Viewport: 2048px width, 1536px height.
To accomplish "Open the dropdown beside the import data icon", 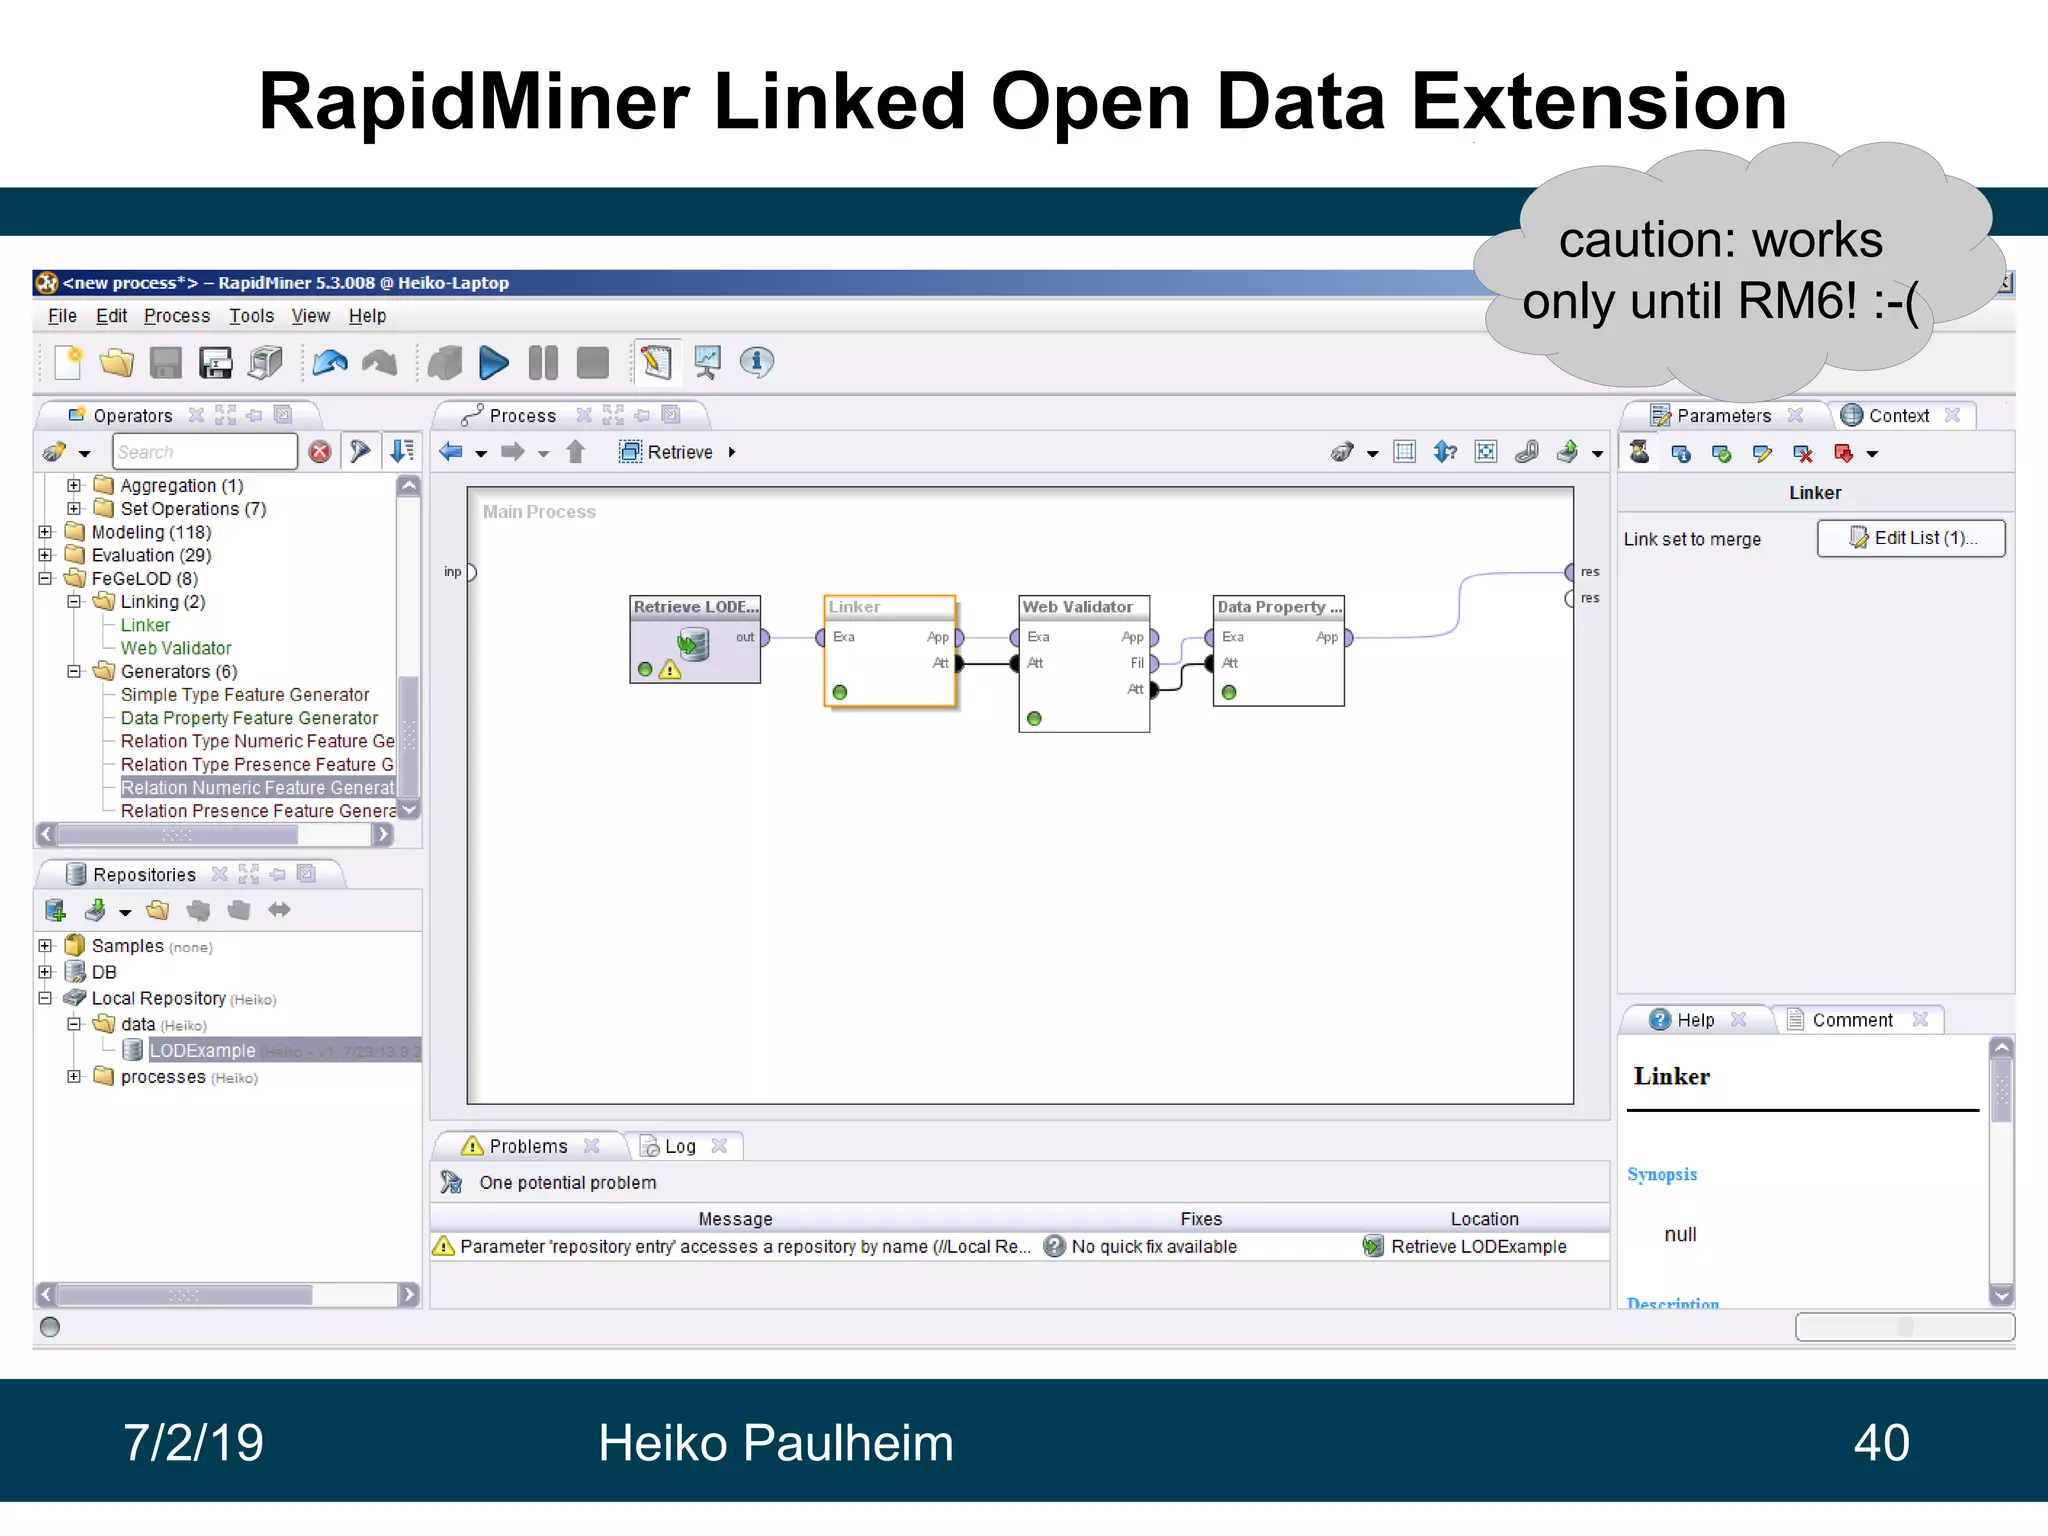I will pos(125,912).
